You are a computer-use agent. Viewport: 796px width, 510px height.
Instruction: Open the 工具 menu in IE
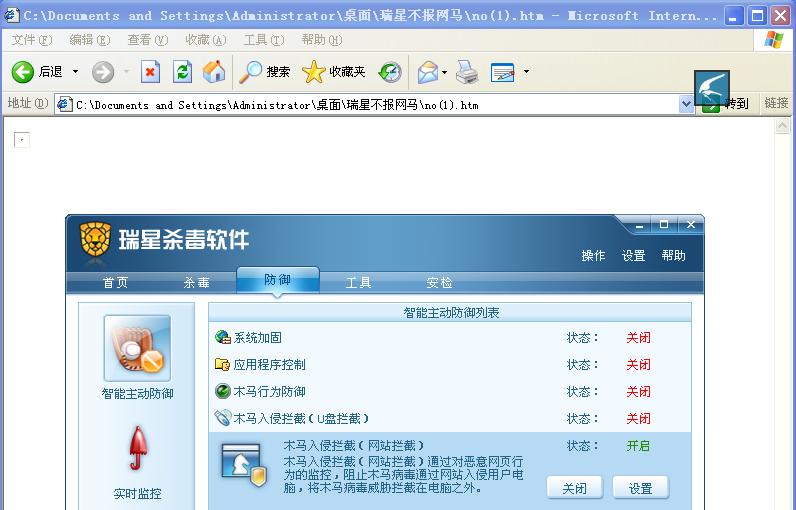pos(263,40)
